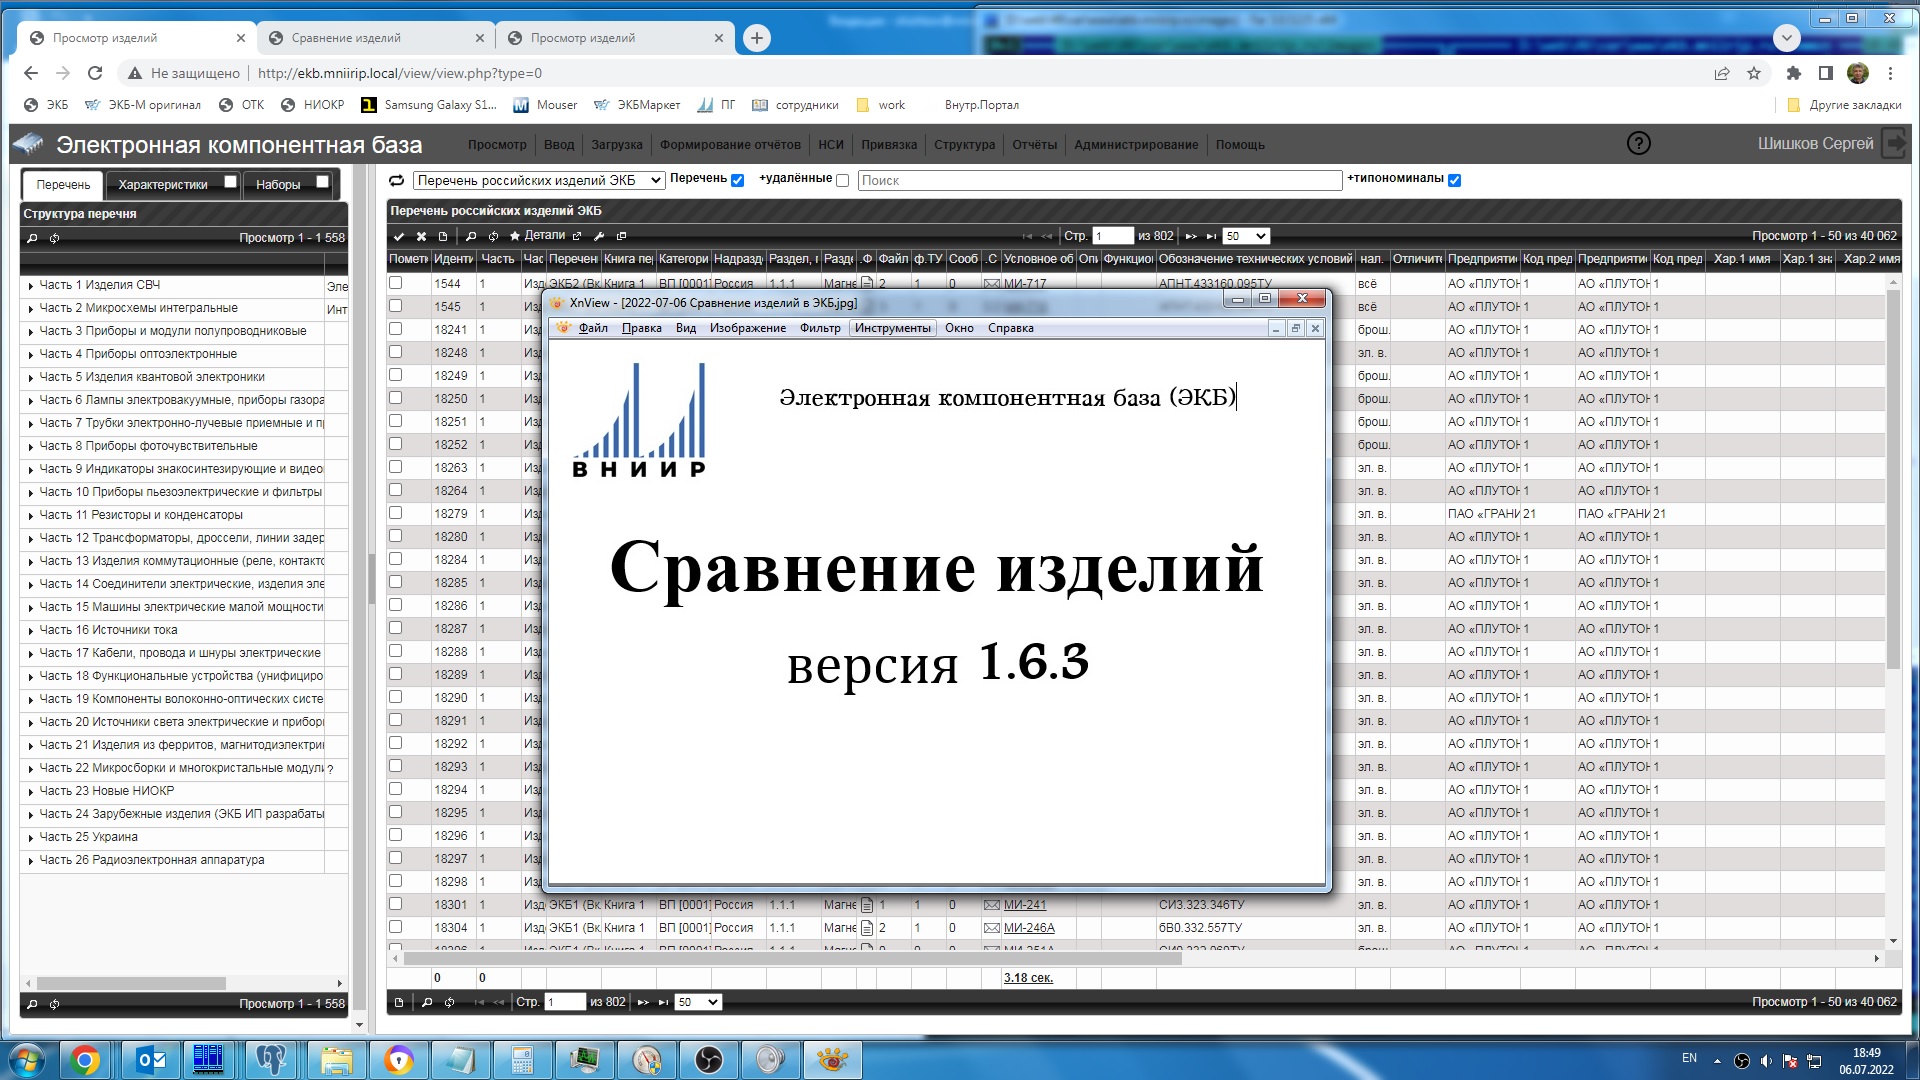Click the reload arrows icon left of list dropdown
Screen dimensions: 1920x1080
click(x=397, y=181)
